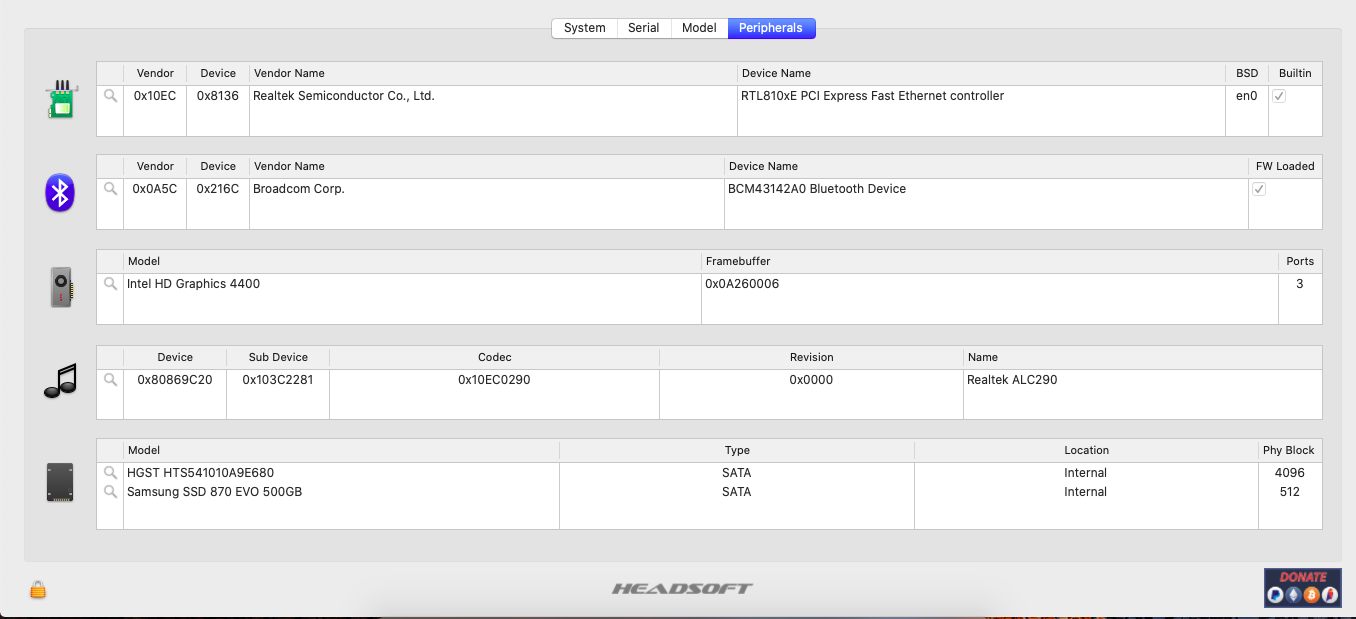Click magnifier in Broadcom Bluetooth row

pyautogui.click(x=110, y=188)
